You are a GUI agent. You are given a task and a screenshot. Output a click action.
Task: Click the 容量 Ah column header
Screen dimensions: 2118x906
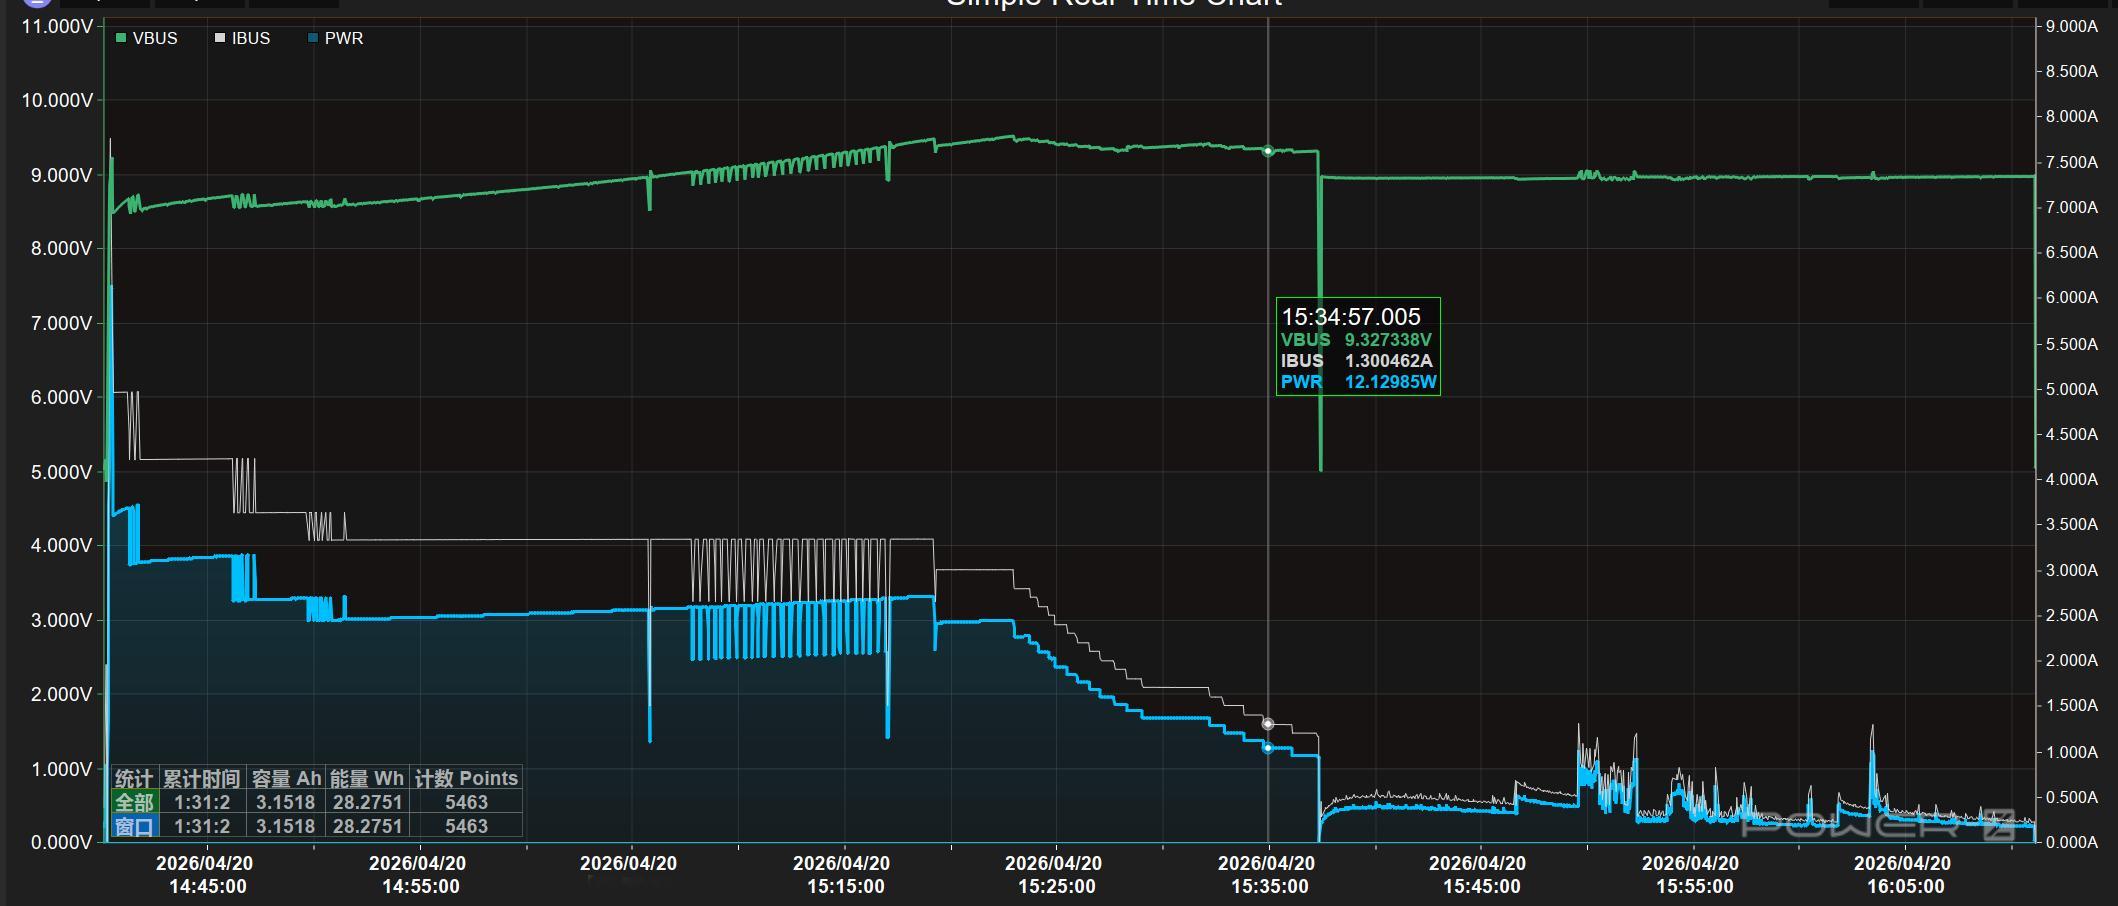click(286, 778)
